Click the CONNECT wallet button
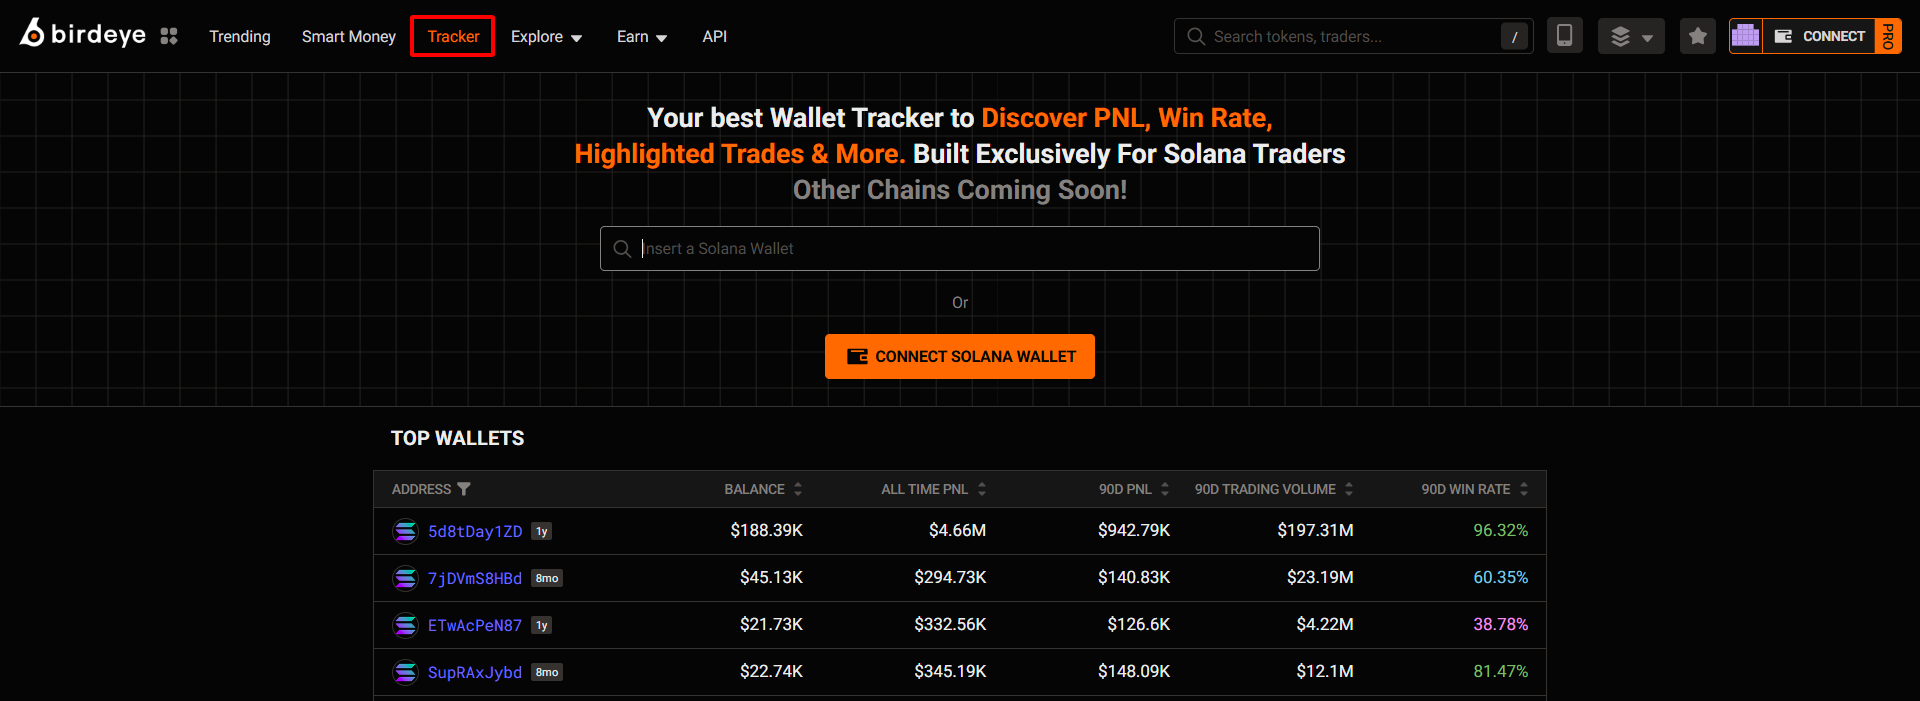Screen dimensions: 1920x701 point(1820,36)
